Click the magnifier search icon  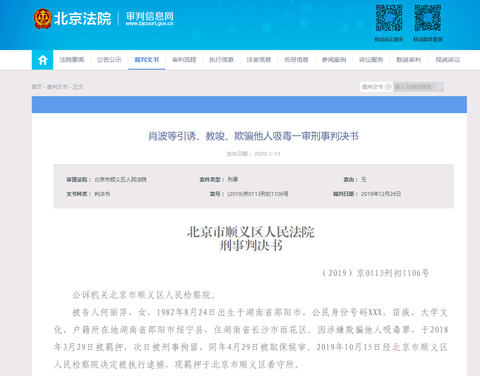pos(439,87)
